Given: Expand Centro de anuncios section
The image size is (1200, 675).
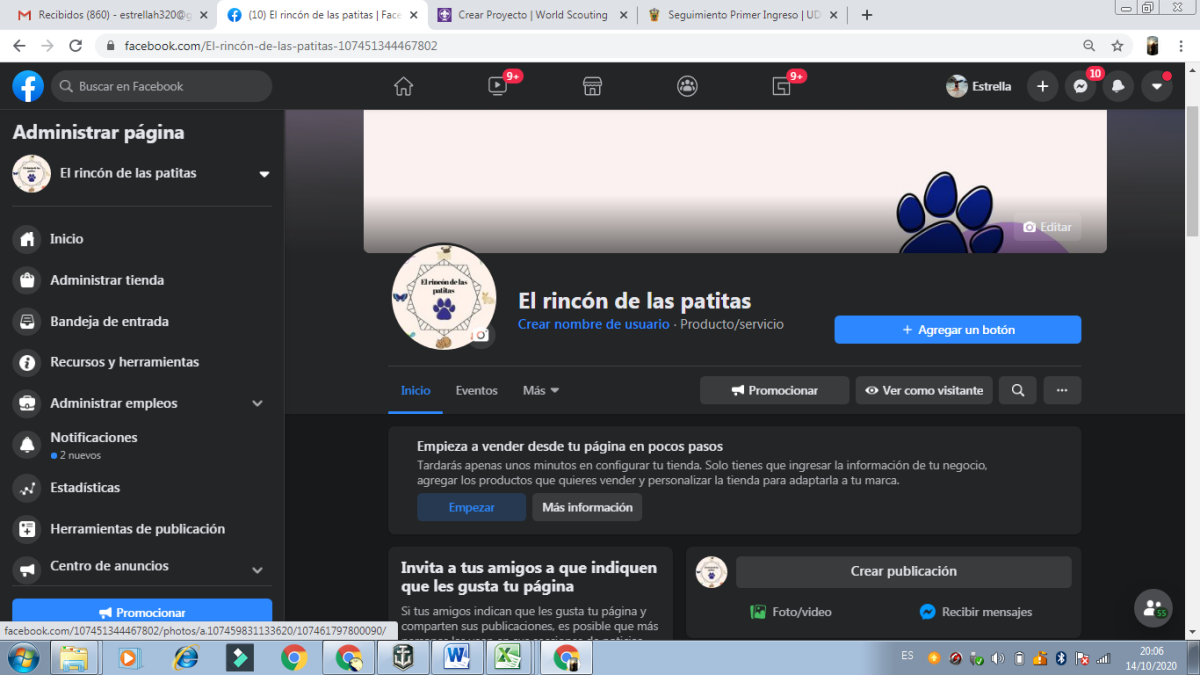Looking at the screenshot, I should (257, 569).
